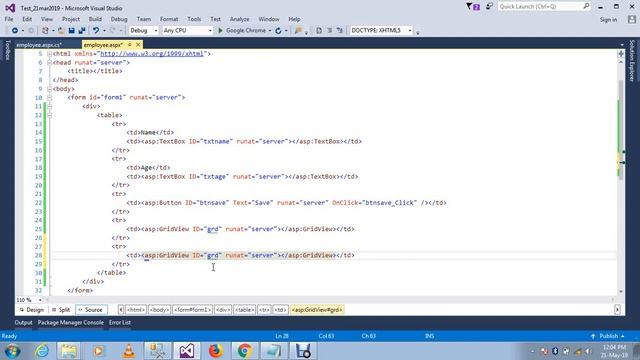Click the Publish button in status bar
This screenshot has width=640, height=360.
click(x=608, y=336)
